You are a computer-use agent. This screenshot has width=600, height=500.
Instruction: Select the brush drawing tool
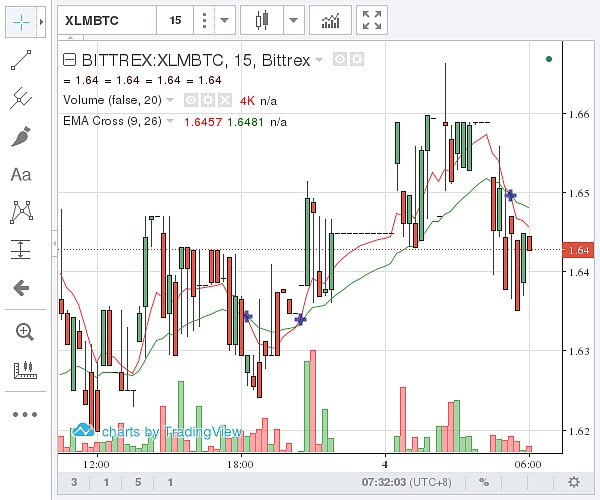21,137
